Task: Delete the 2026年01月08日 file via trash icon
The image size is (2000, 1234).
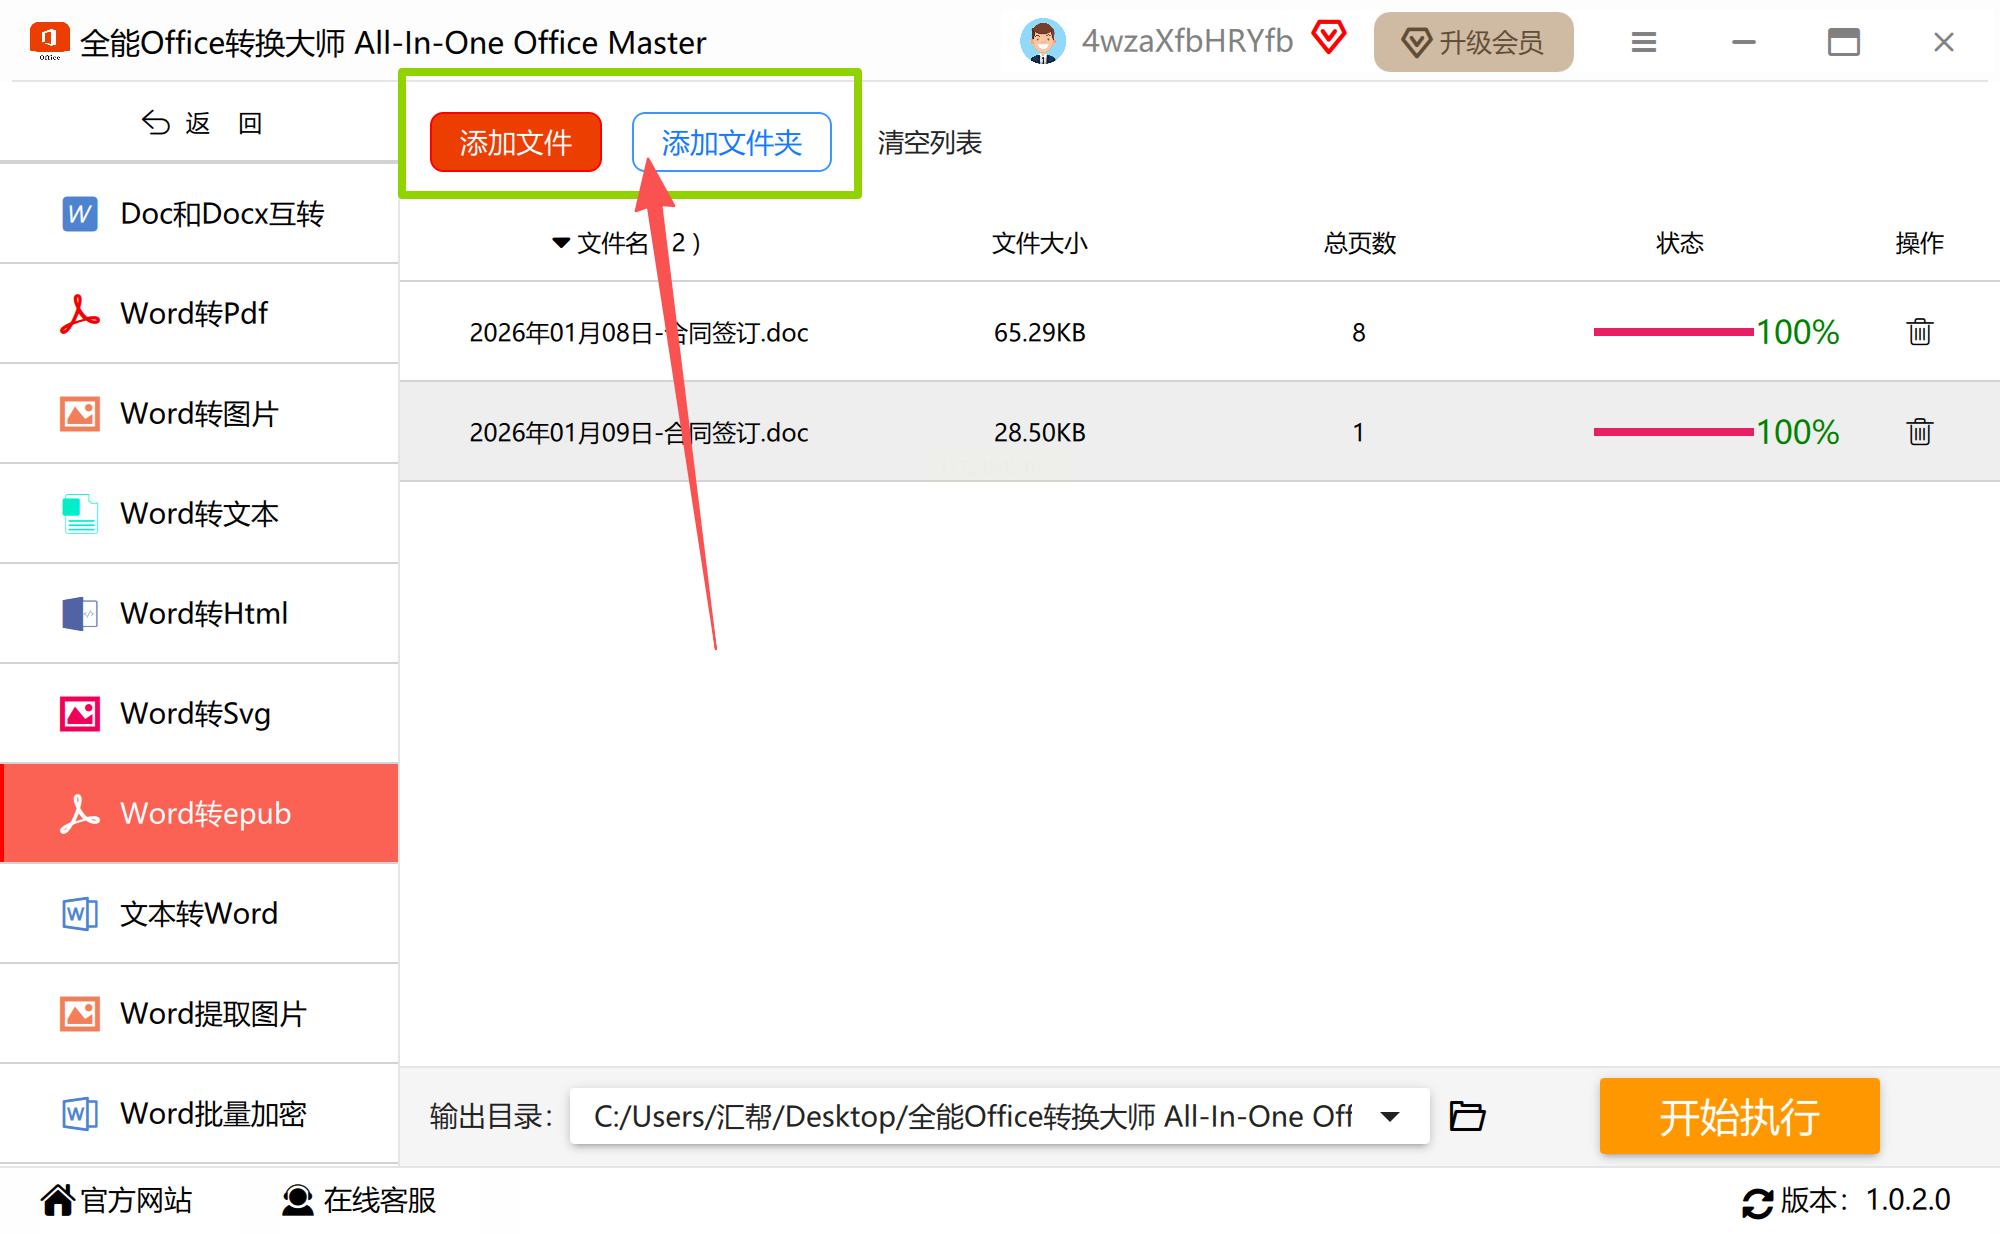Action: click(x=1919, y=332)
